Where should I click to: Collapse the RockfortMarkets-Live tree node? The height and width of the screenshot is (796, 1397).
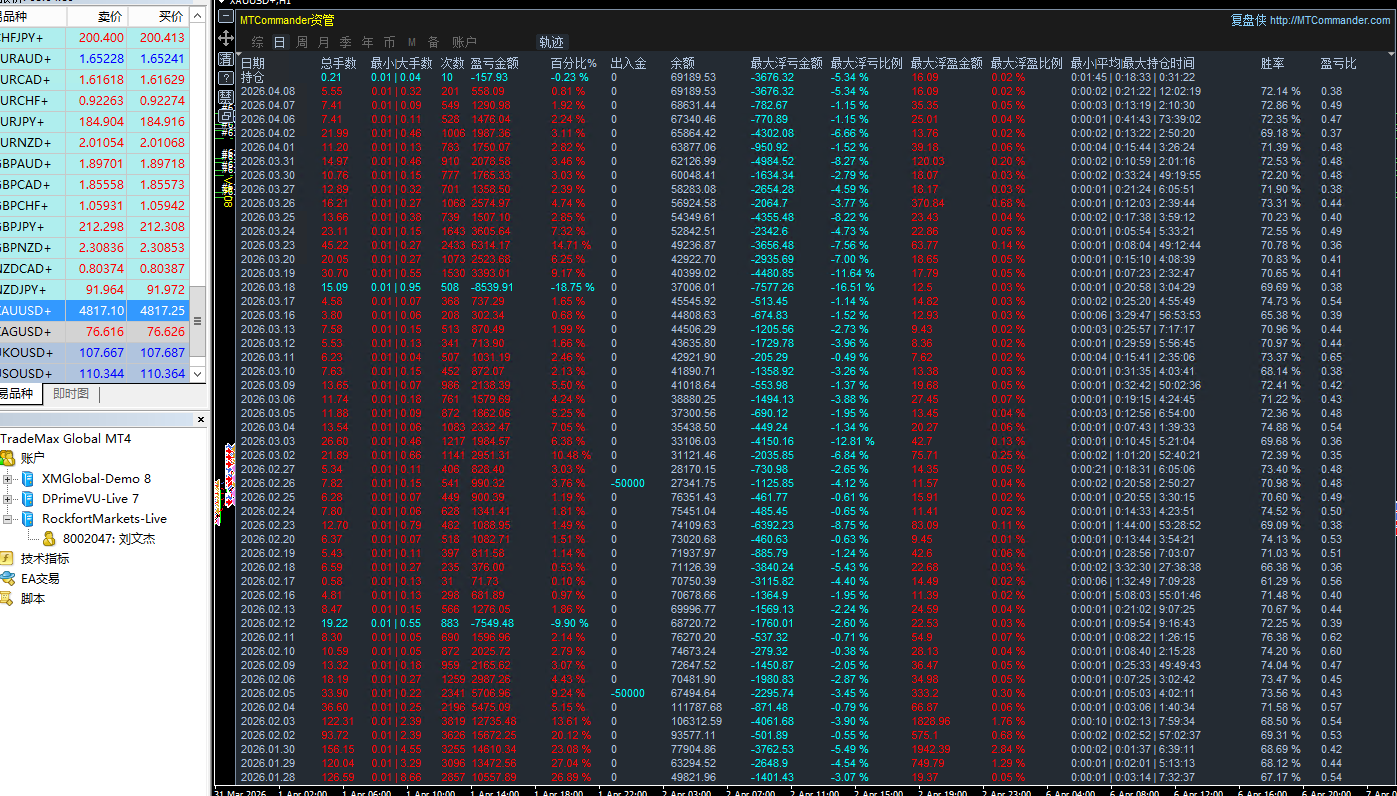[8, 519]
